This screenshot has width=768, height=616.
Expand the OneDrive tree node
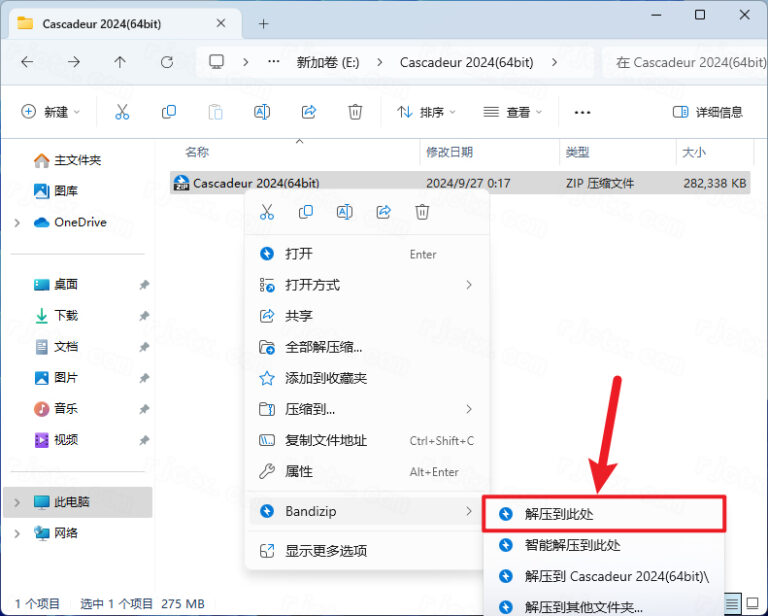(17, 222)
